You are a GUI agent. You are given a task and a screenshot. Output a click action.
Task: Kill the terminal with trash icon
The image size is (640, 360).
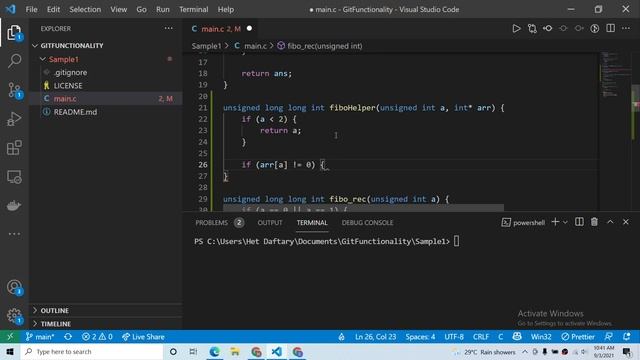pos(594,222)
